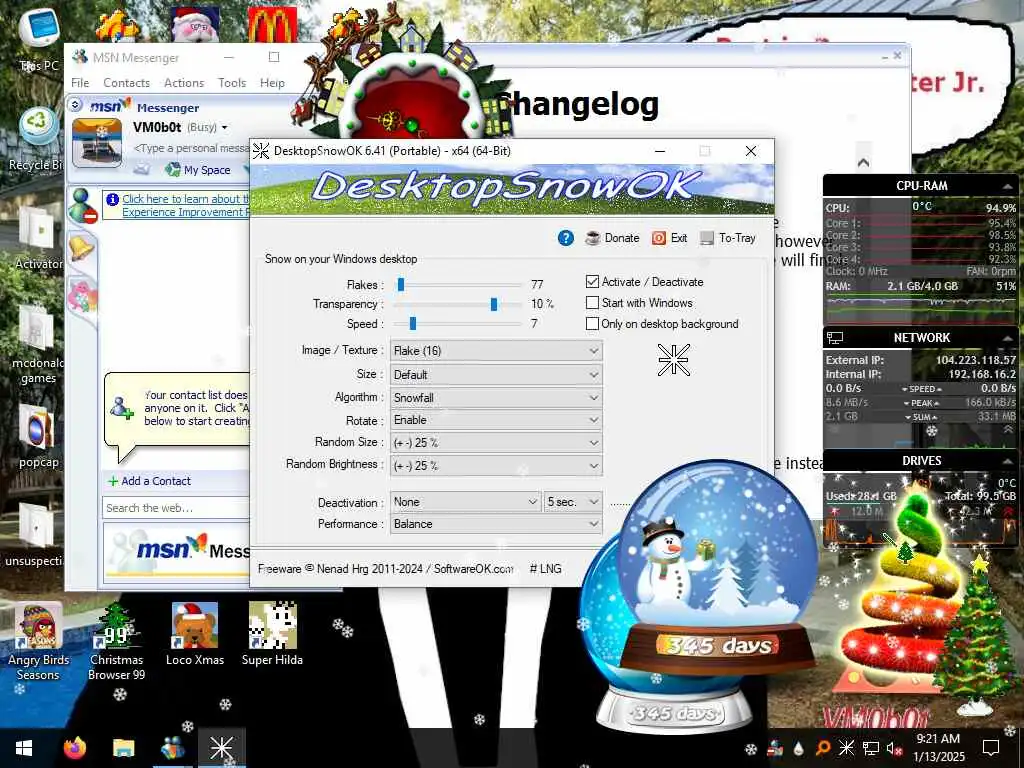Viewport: 1024px width, 768px height.
Task: Adjust the Transparency slider handle
Action: point(494,304)
